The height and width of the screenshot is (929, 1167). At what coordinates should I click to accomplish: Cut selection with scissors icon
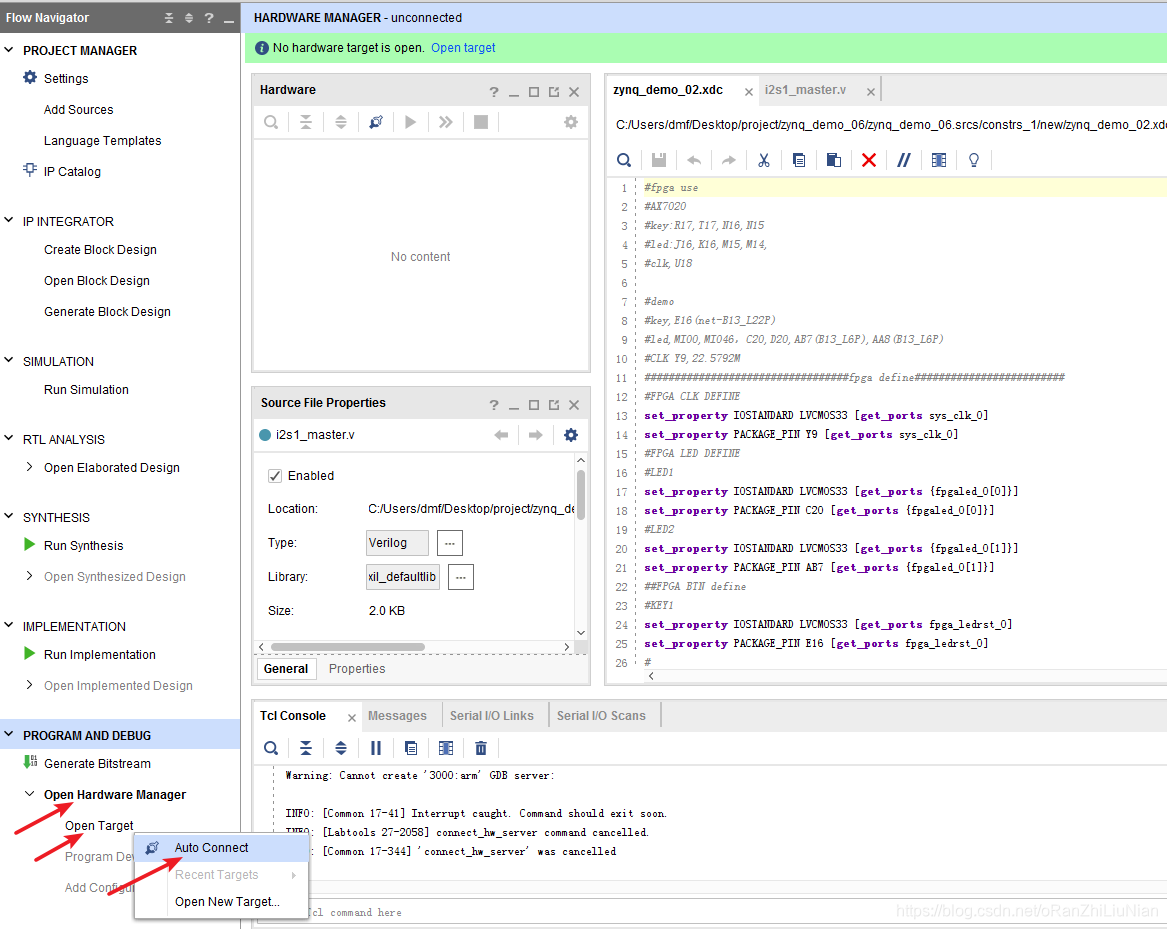pos(764,160)
